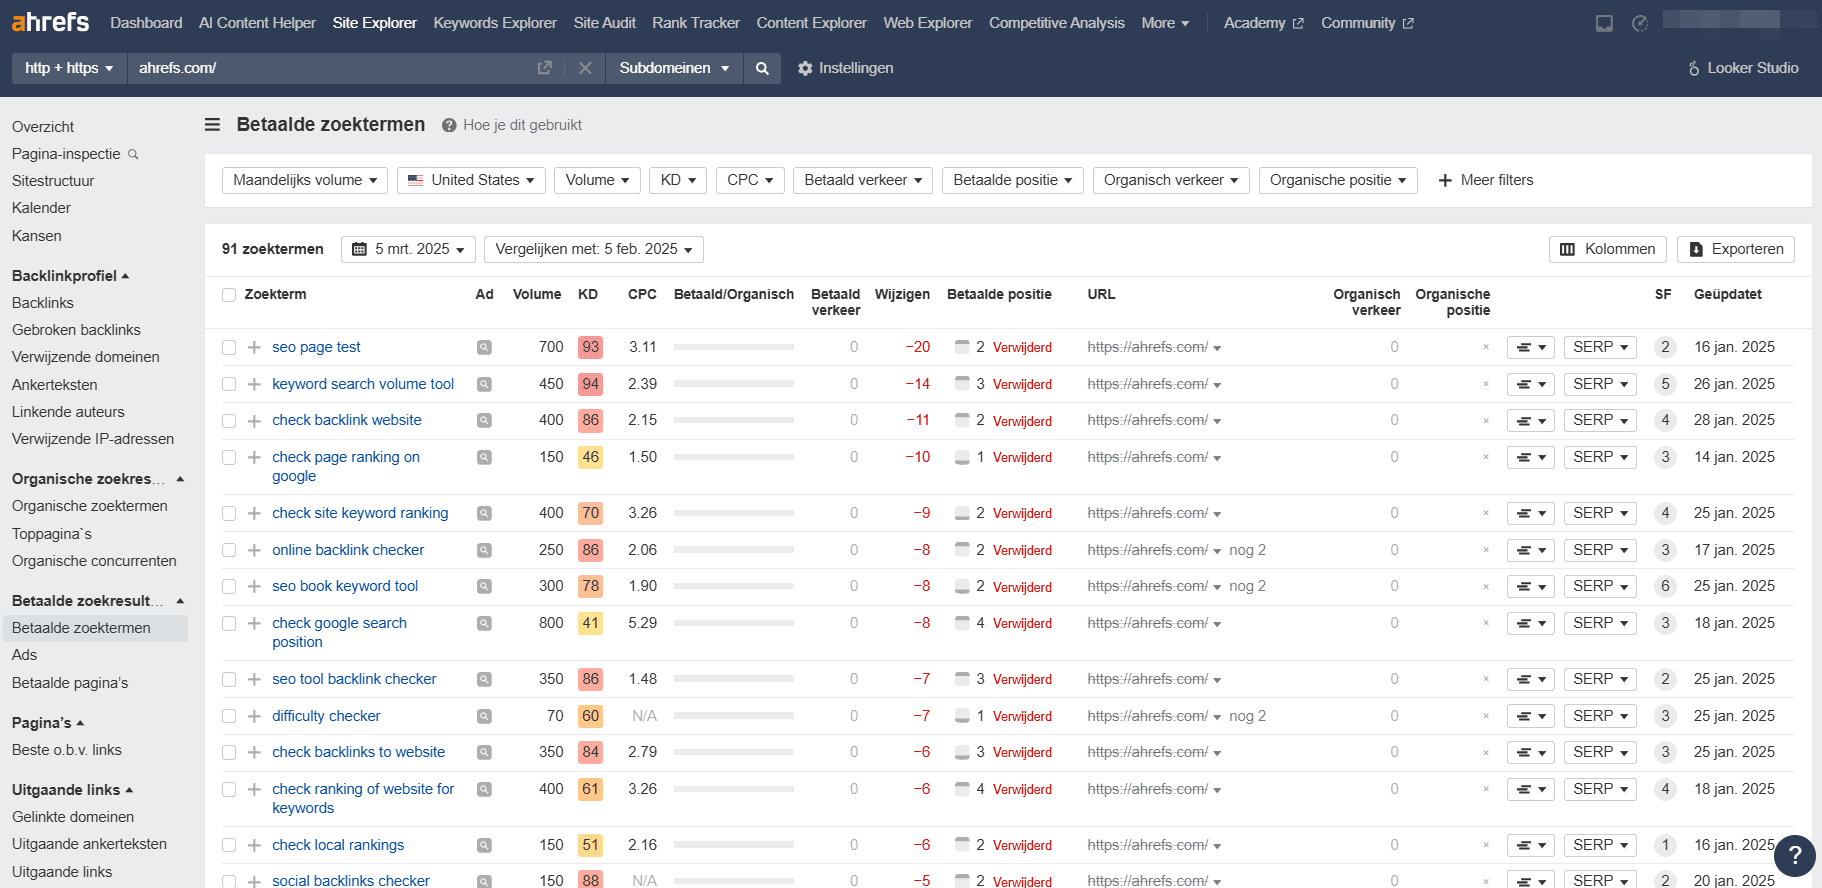Click the Ad icon for keyword search volume tool
Image resolution: width=1822 pixels, height=888 pixels.
click(484, 384)
